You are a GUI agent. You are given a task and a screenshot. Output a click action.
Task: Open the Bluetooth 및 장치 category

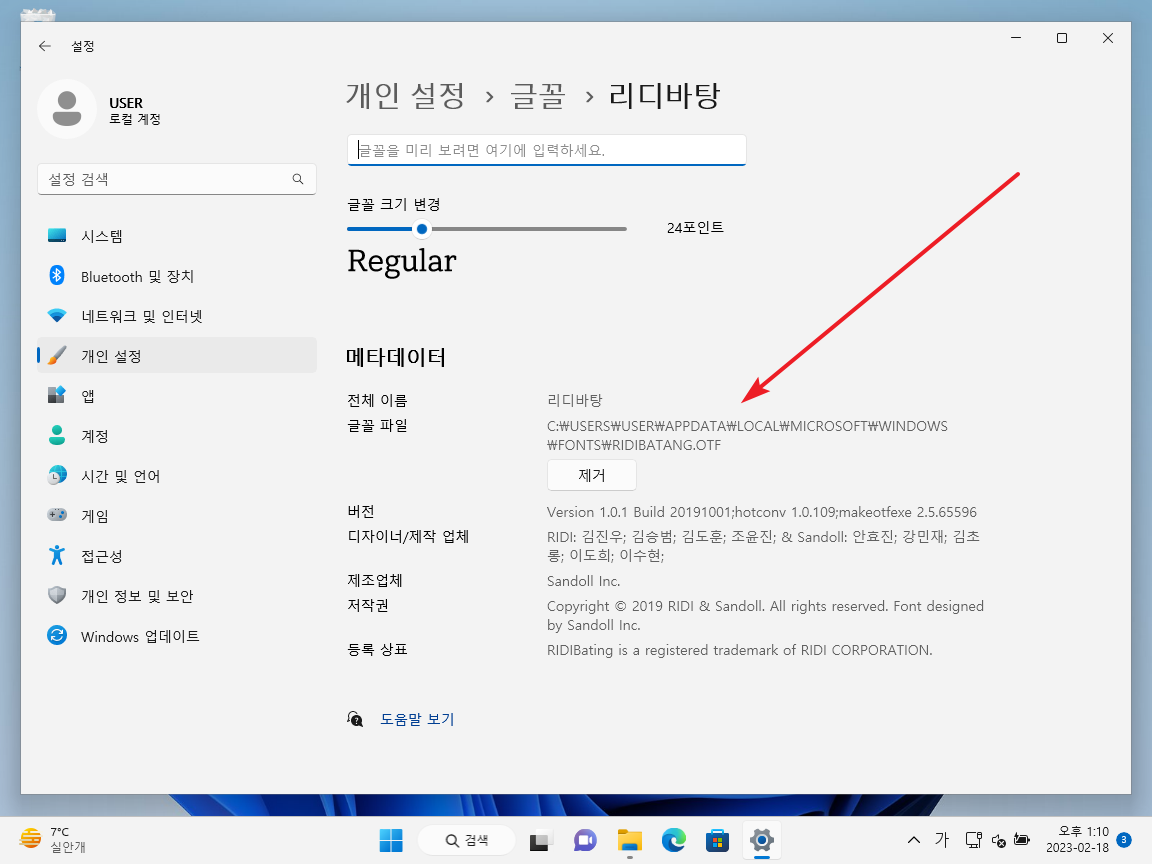(176, 276)
